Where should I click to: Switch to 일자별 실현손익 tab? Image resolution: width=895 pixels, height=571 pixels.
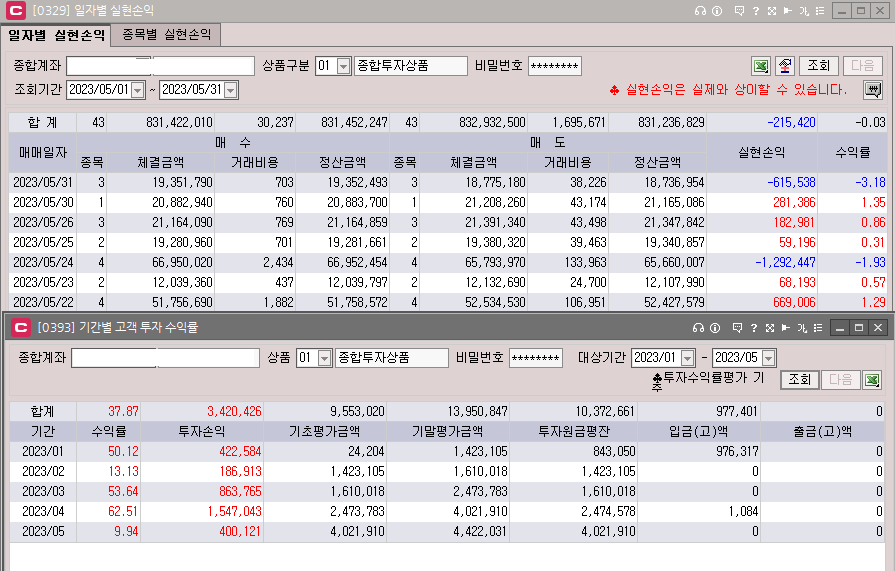click(56, 35)
